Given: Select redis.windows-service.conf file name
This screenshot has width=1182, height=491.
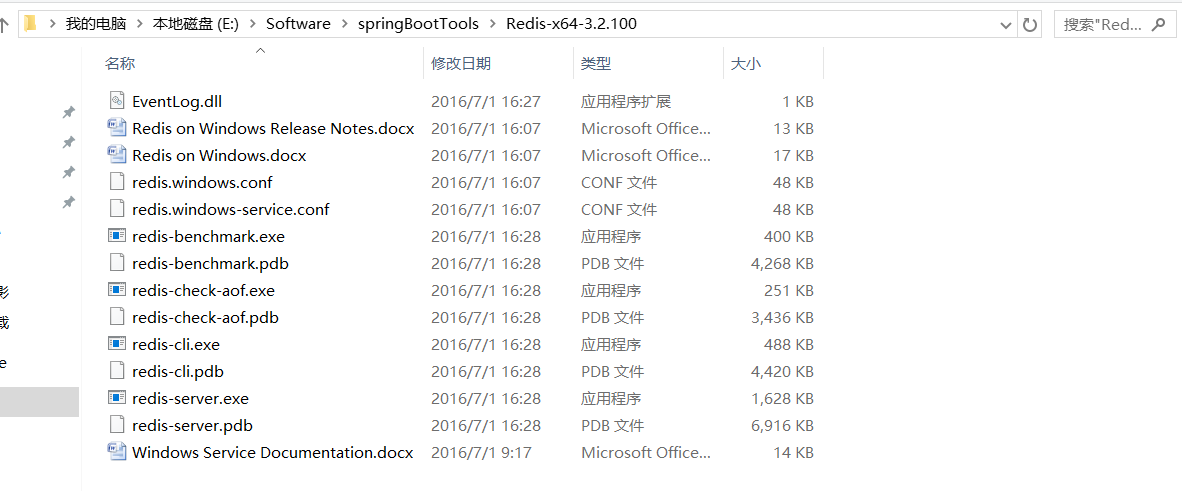Looking at the screenshot, I should [x=231, y=210].
